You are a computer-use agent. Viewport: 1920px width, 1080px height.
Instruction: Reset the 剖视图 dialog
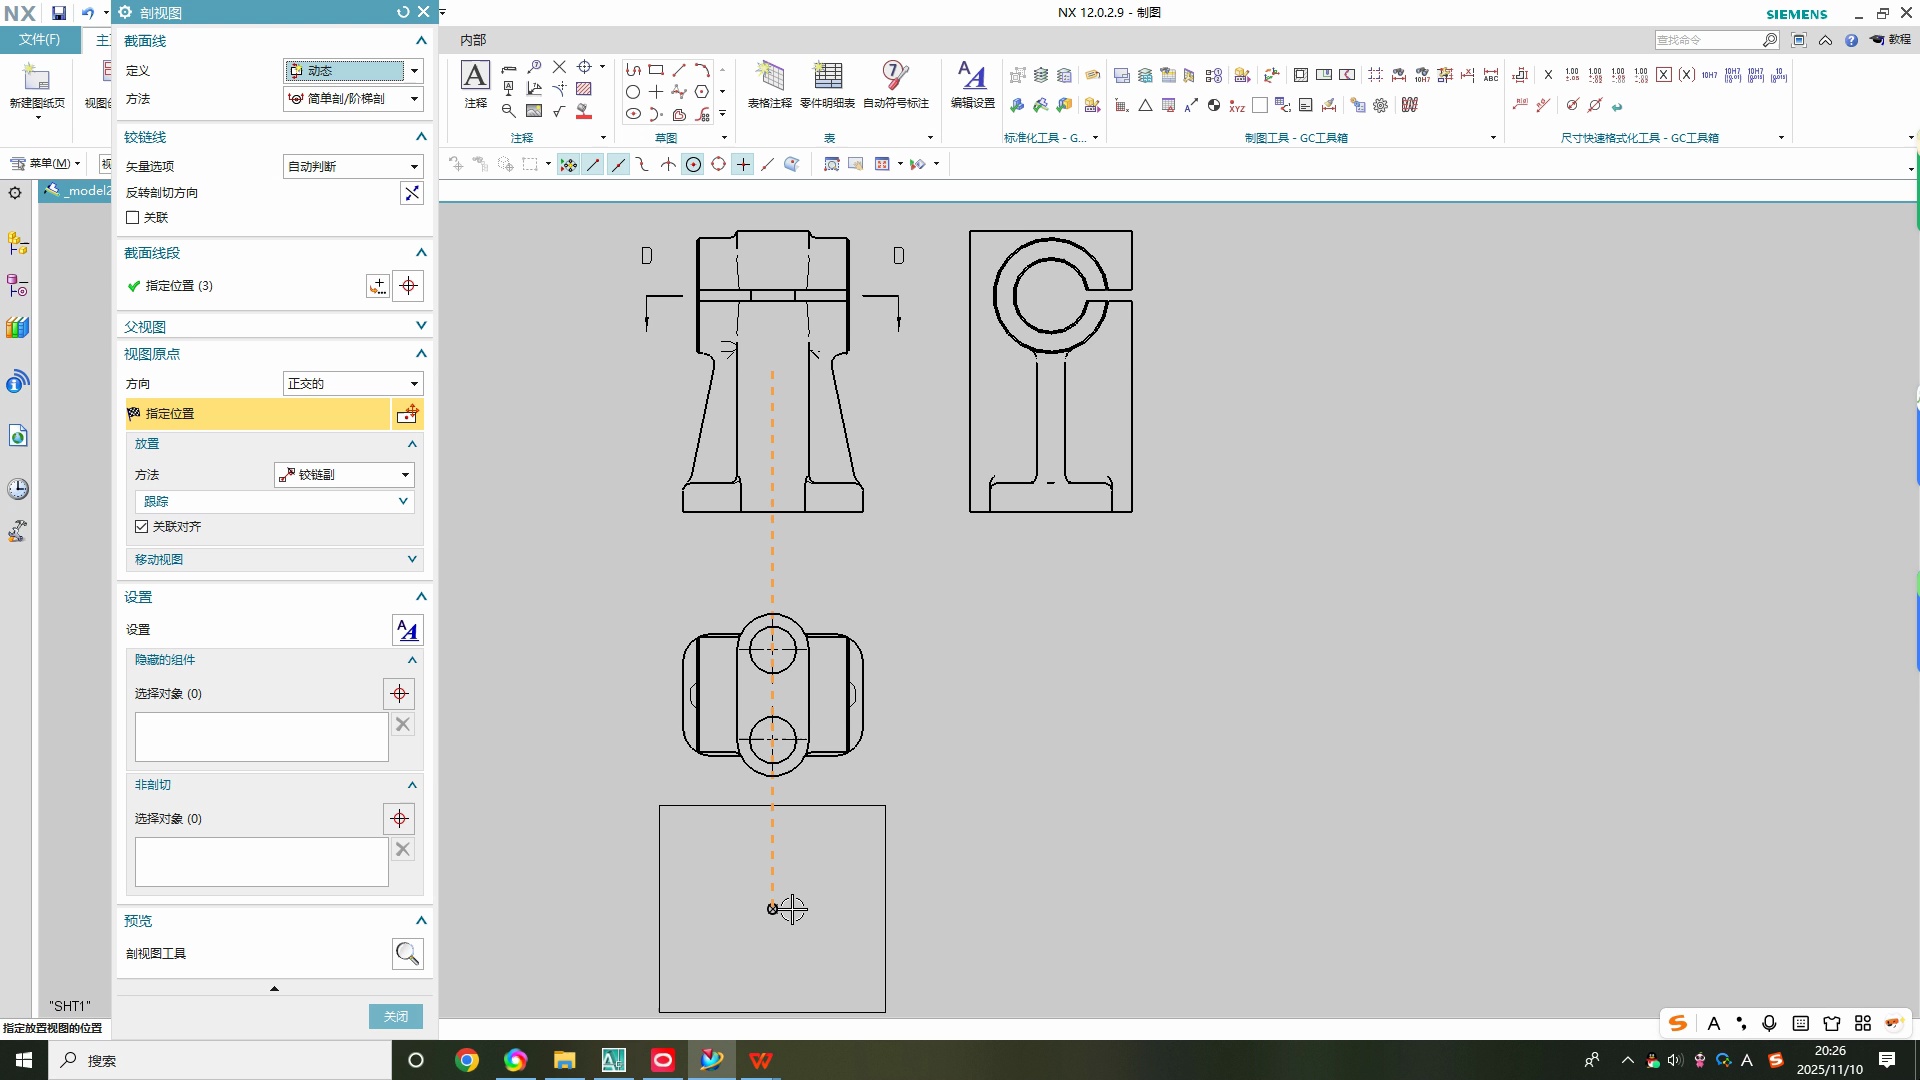point(403,12)
